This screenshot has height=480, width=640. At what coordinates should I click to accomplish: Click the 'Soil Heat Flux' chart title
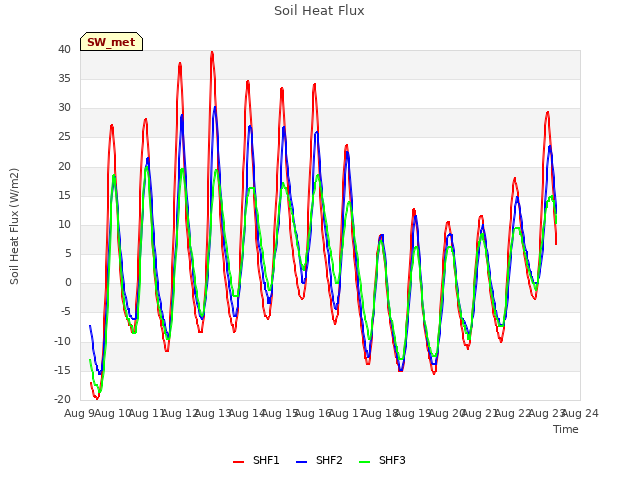(319, 11)
